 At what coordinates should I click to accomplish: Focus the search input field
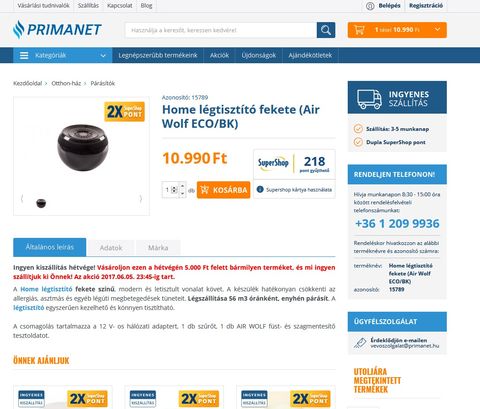tap(221, 30)
